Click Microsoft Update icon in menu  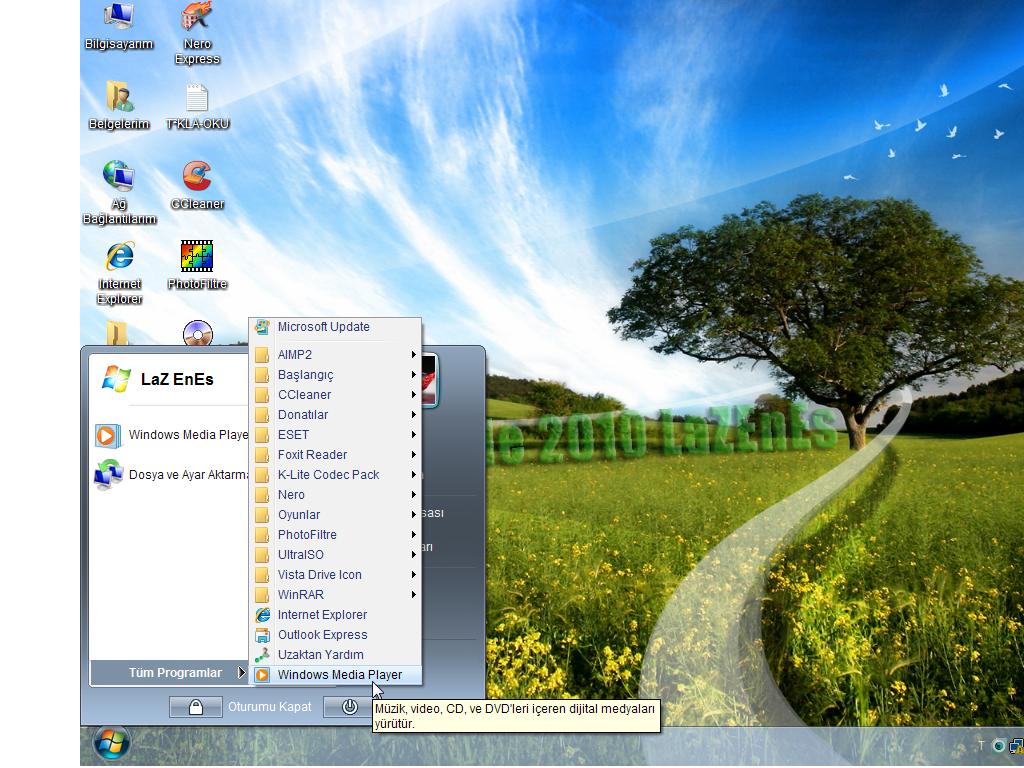(x=262, y=327)
